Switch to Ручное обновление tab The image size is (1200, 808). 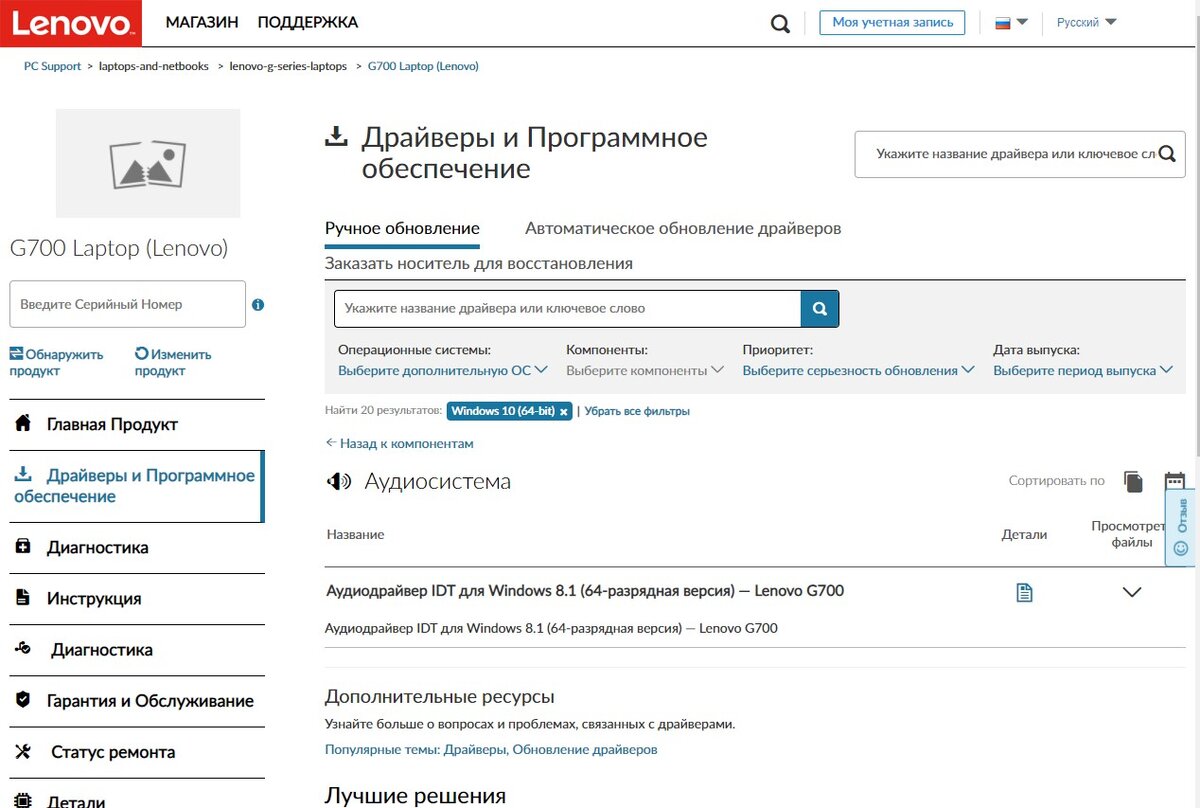[x=402, y=228]
